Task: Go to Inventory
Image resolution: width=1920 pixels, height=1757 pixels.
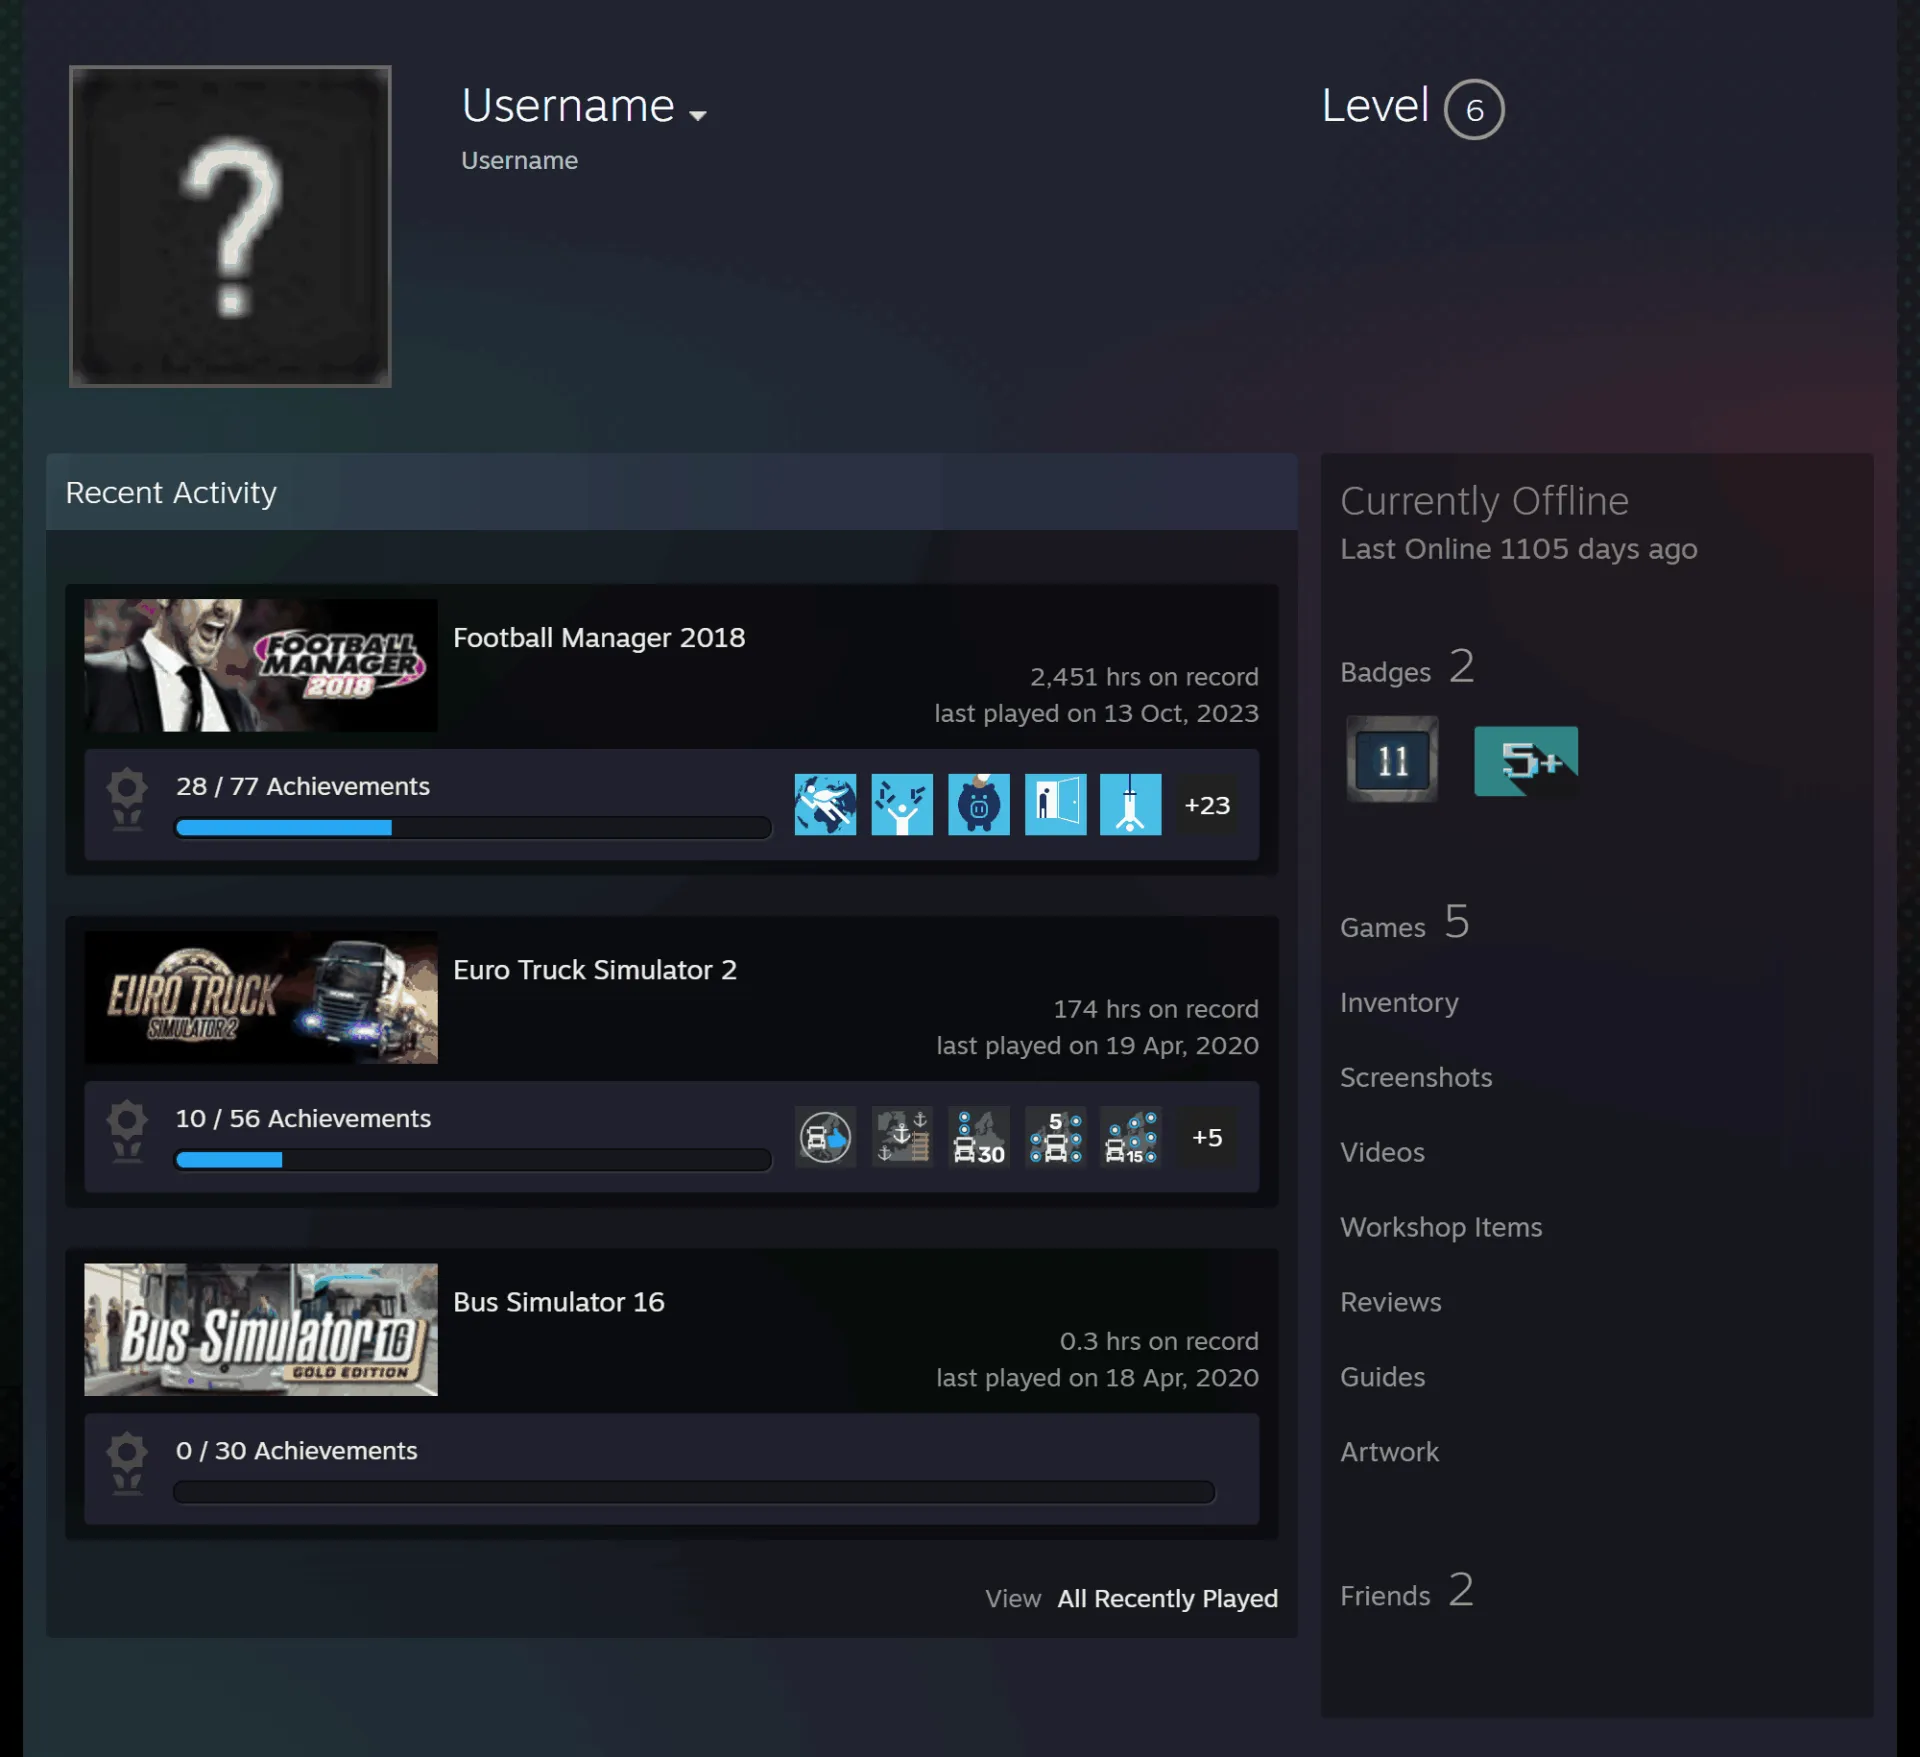Action: pyautogui.click(x=1399, y=1002)
